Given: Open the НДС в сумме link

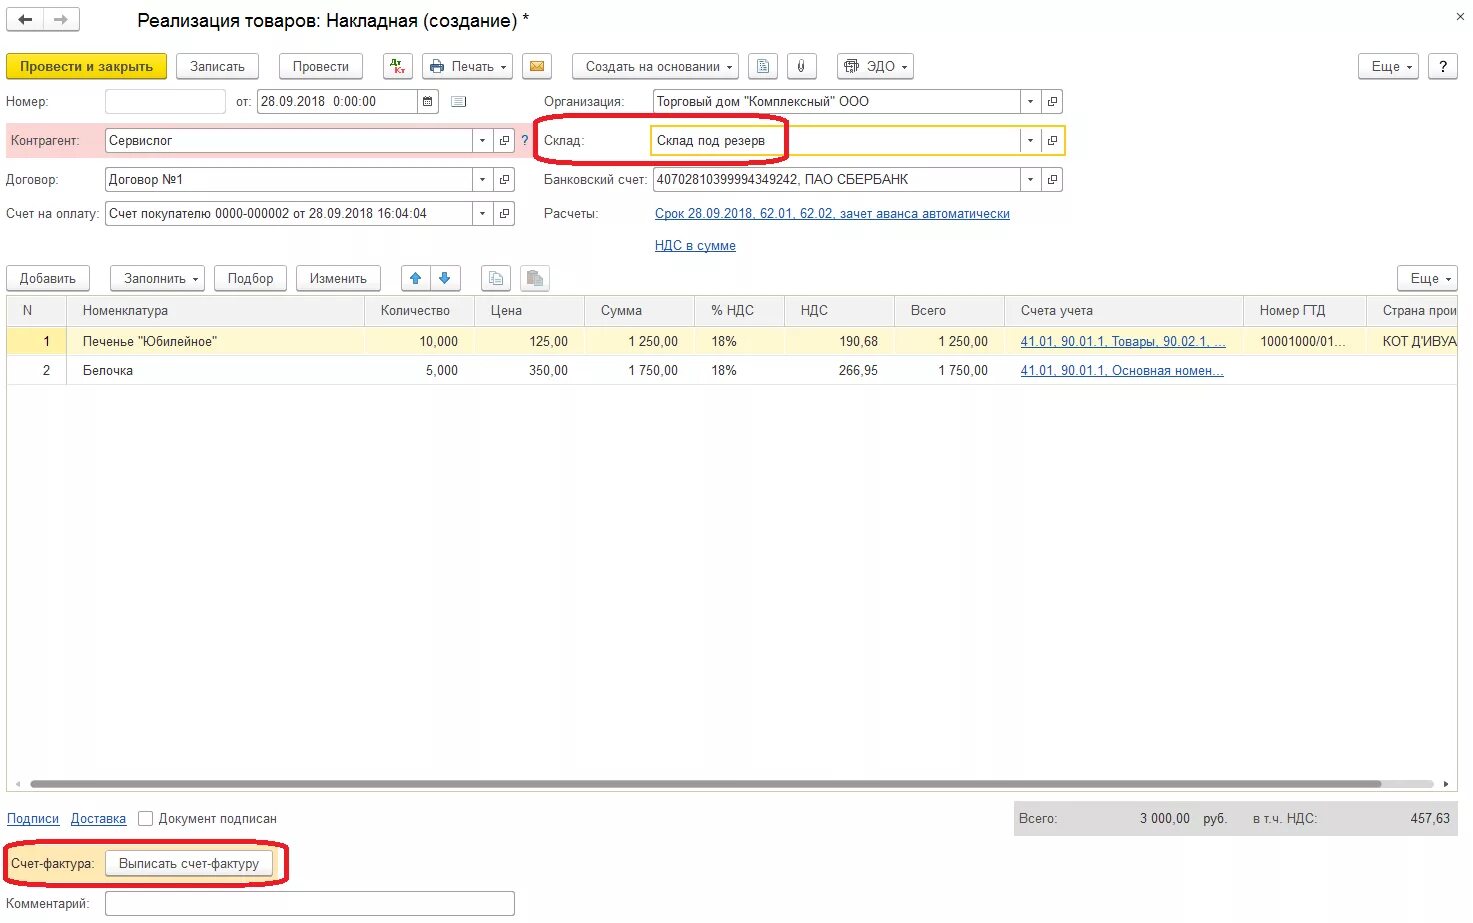Looking at the screenshot, I should [695, 246].
